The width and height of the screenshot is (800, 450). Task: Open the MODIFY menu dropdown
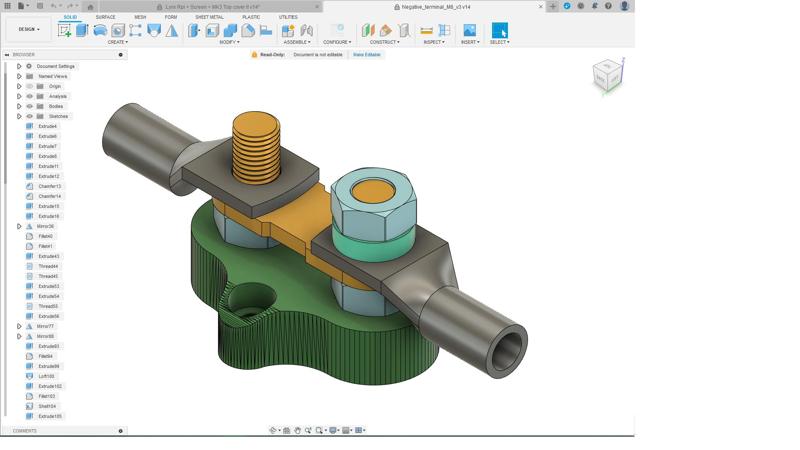coord(229,42)
